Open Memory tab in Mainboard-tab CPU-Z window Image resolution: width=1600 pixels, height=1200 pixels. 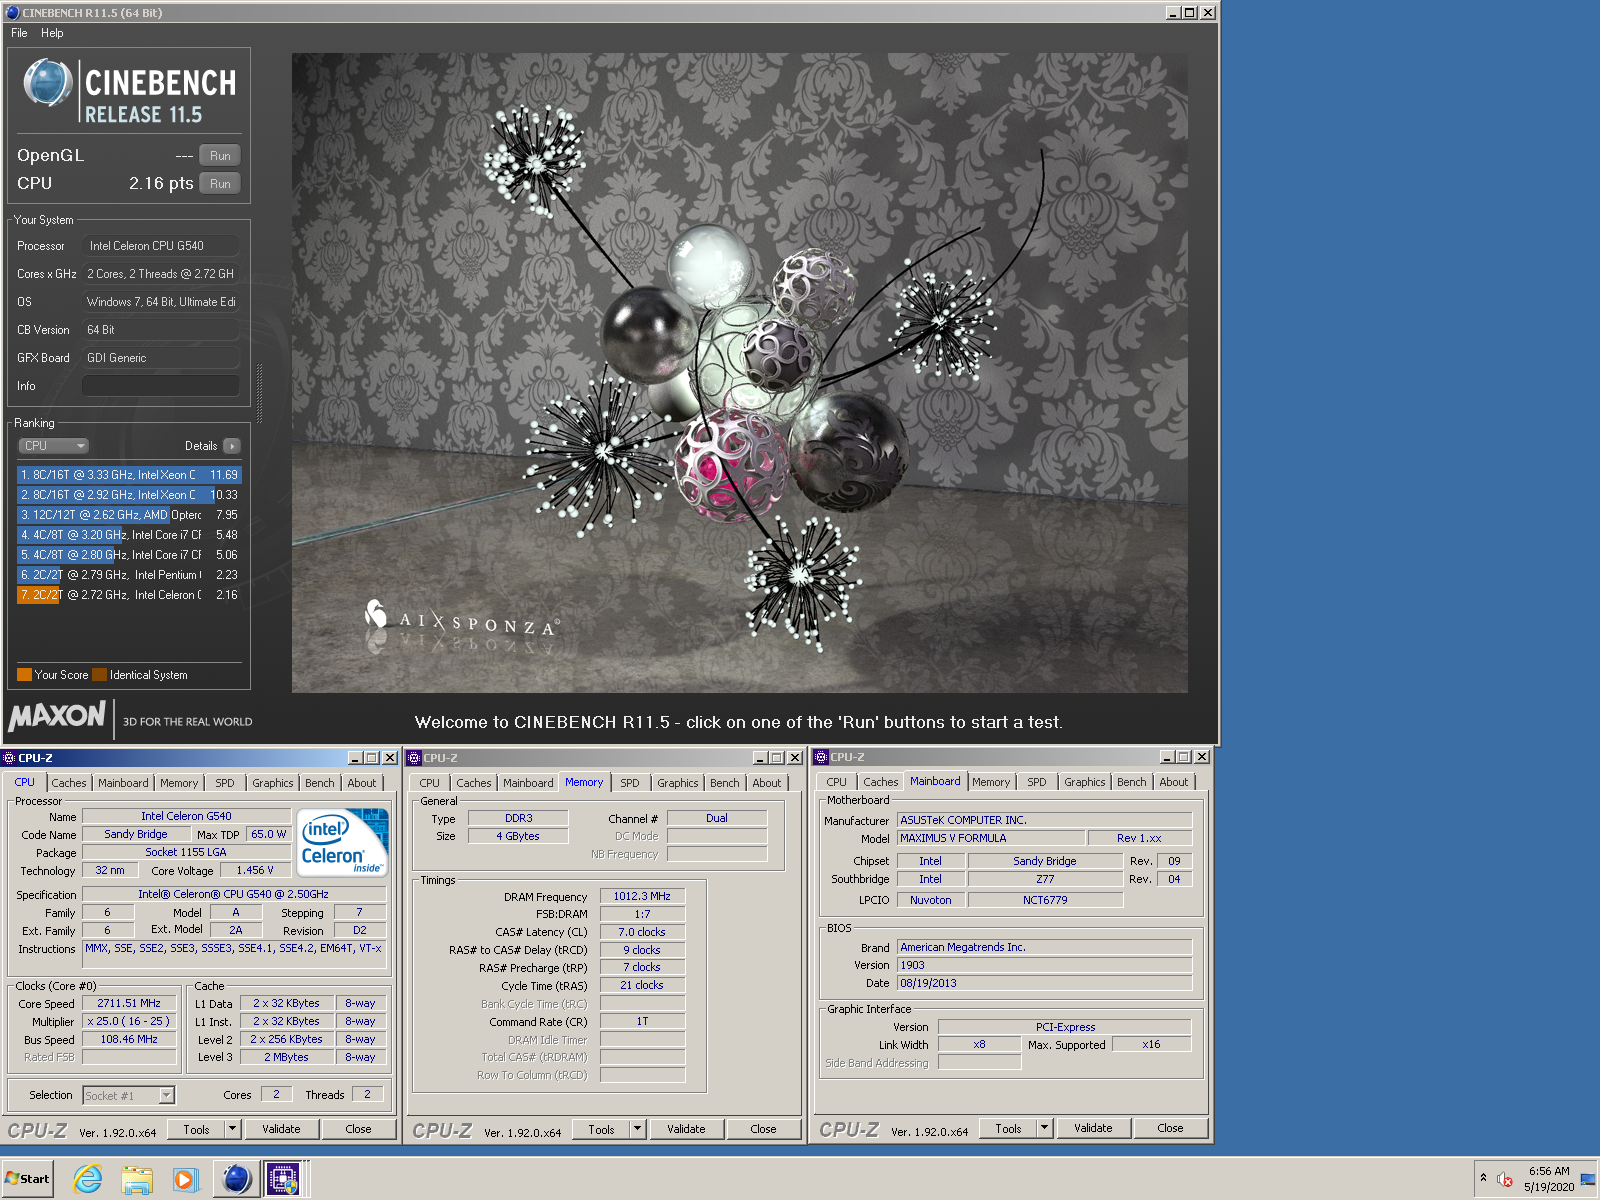point(991,782)
